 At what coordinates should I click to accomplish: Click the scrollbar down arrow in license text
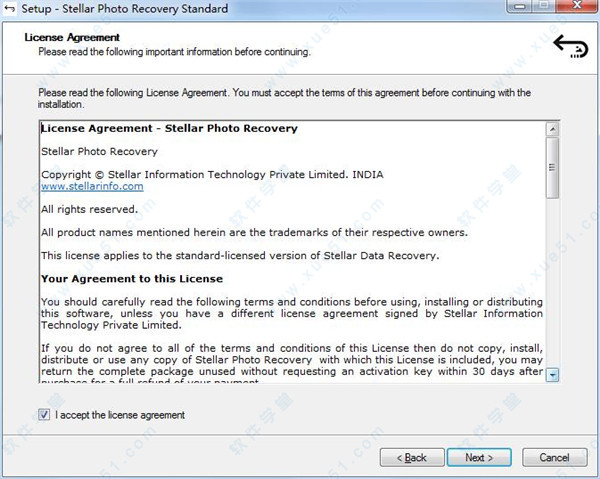552,374
